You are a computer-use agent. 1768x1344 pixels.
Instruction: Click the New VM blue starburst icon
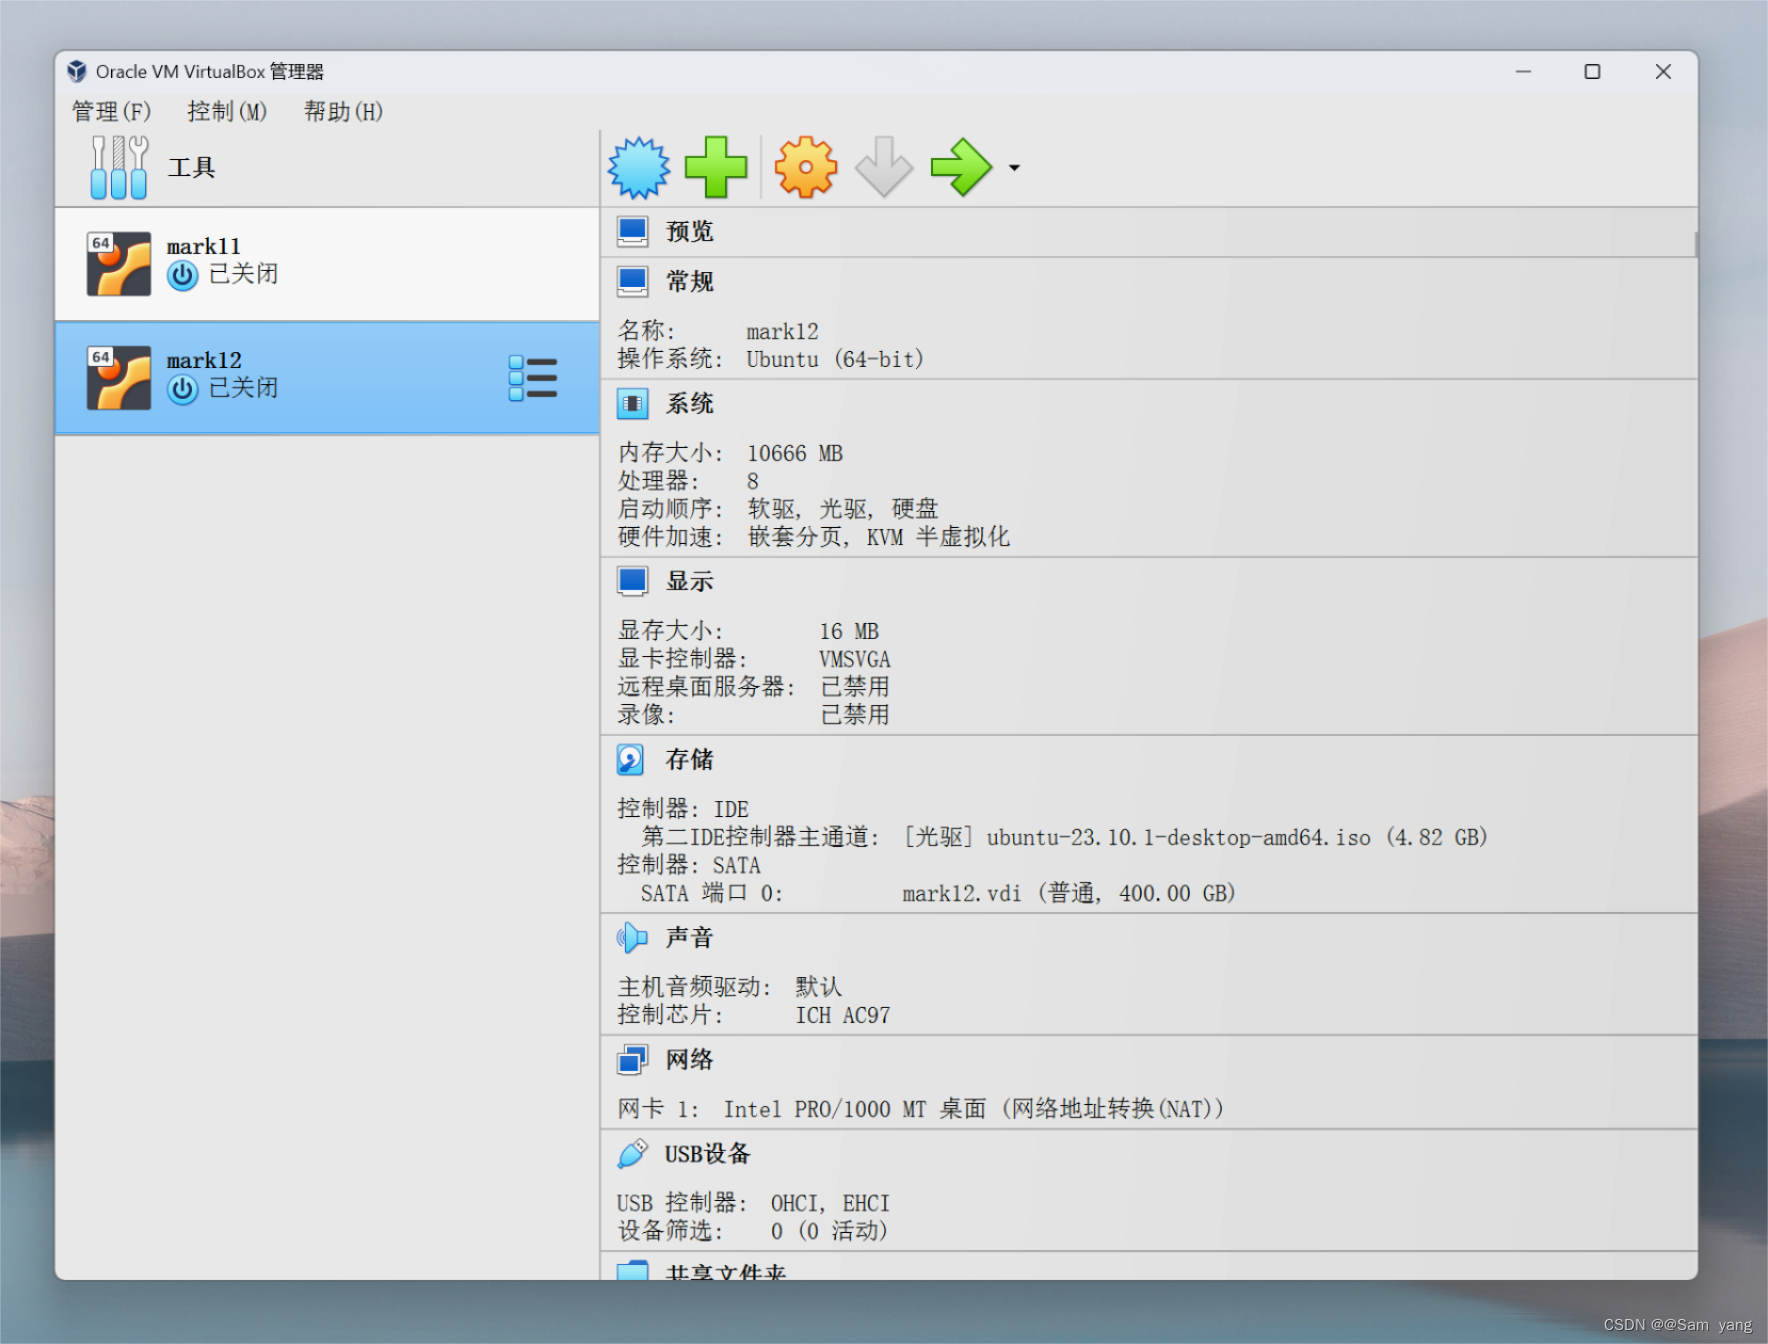[638, 167]
